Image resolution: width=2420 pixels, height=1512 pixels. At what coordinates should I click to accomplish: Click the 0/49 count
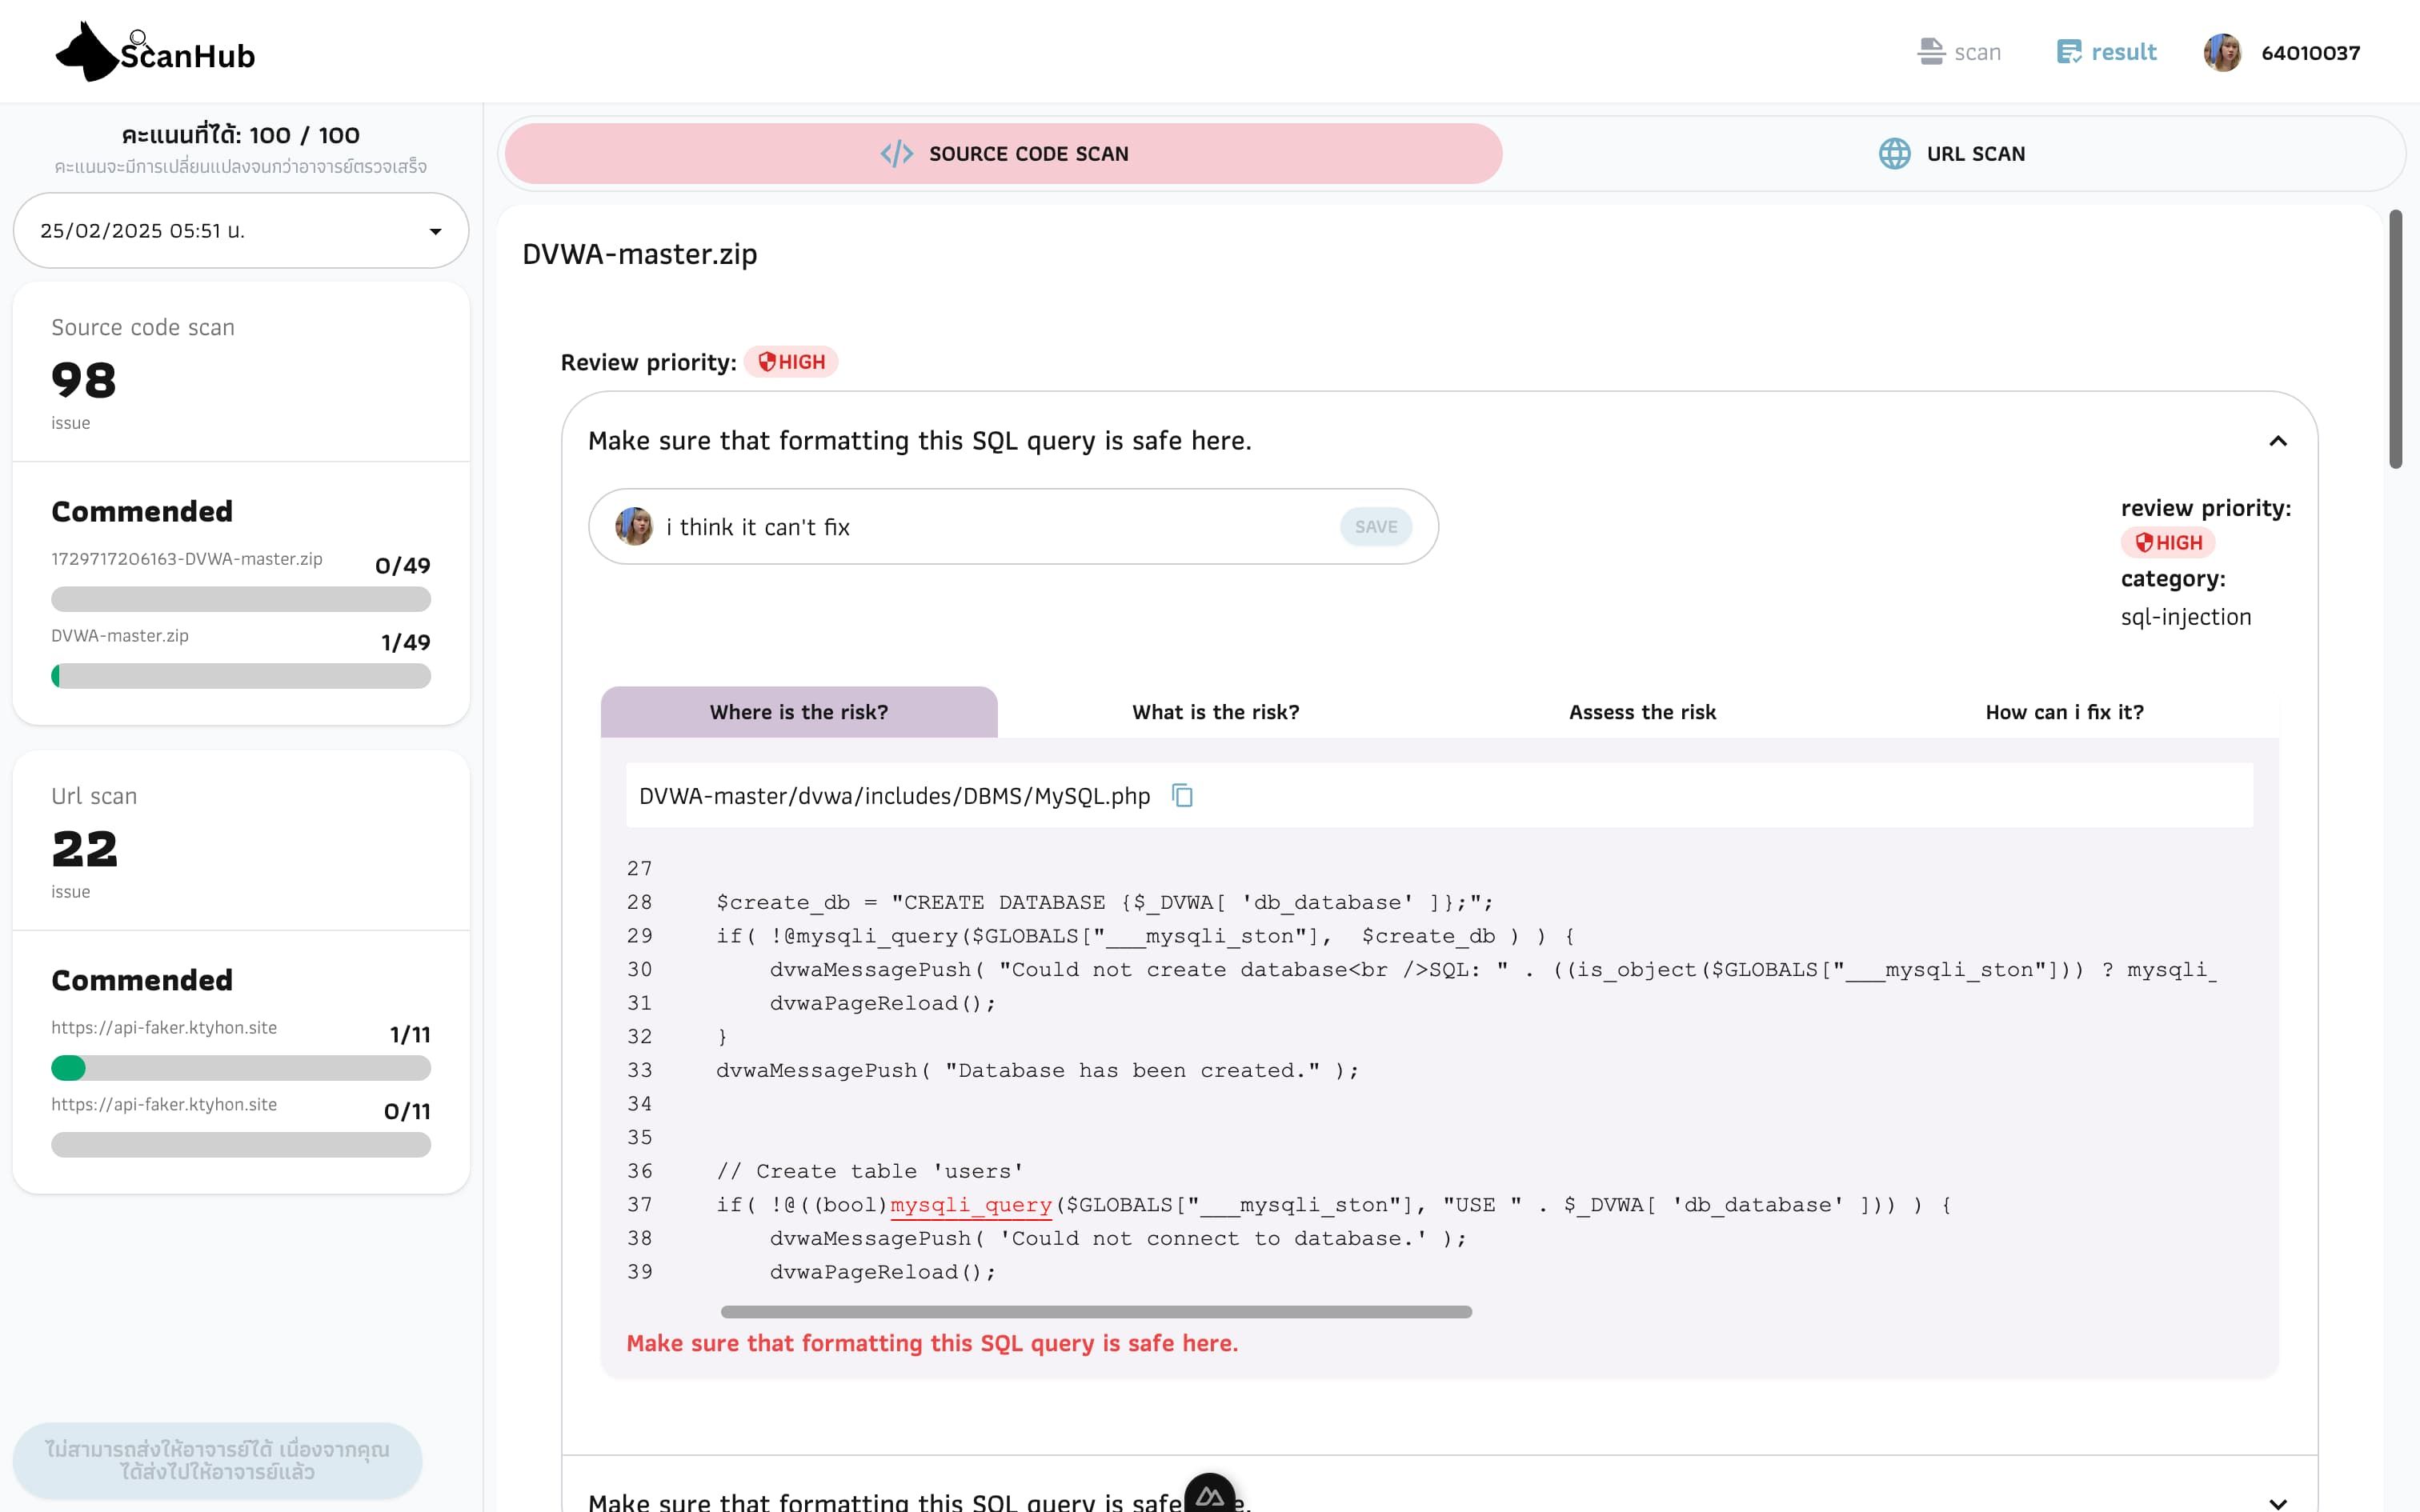(403, 566)
